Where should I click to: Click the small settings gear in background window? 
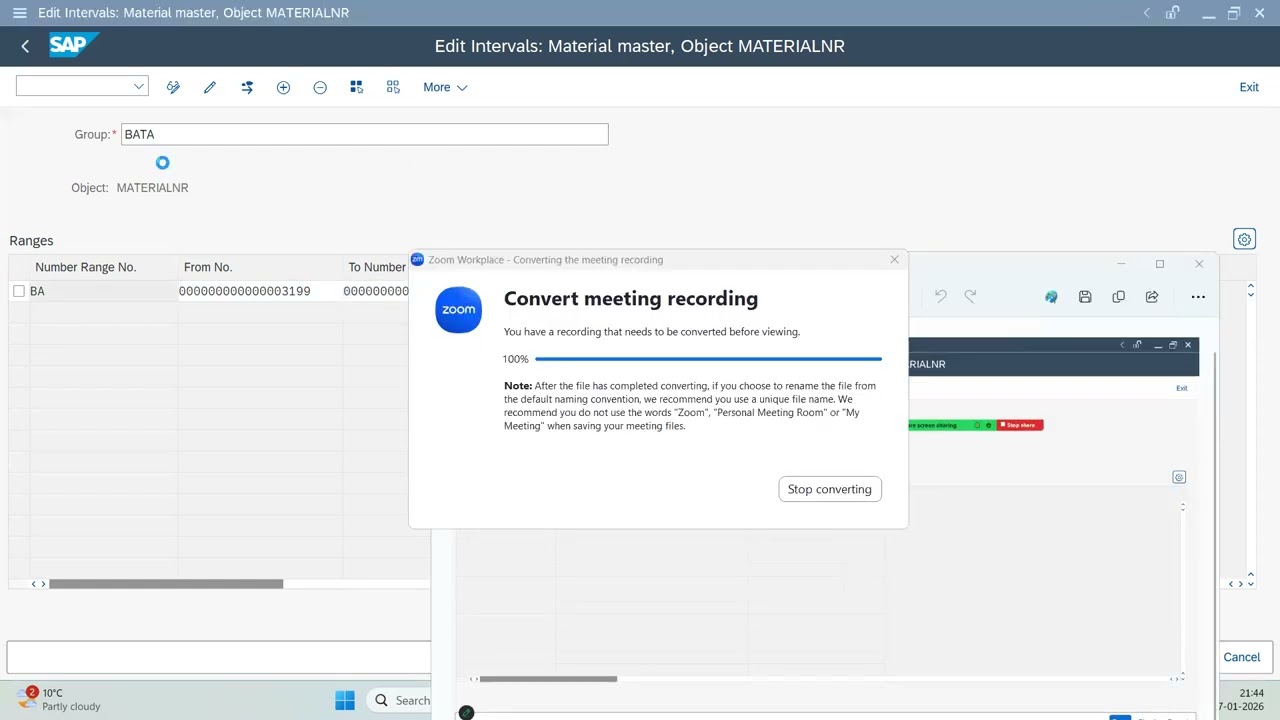pos(1179,477)
